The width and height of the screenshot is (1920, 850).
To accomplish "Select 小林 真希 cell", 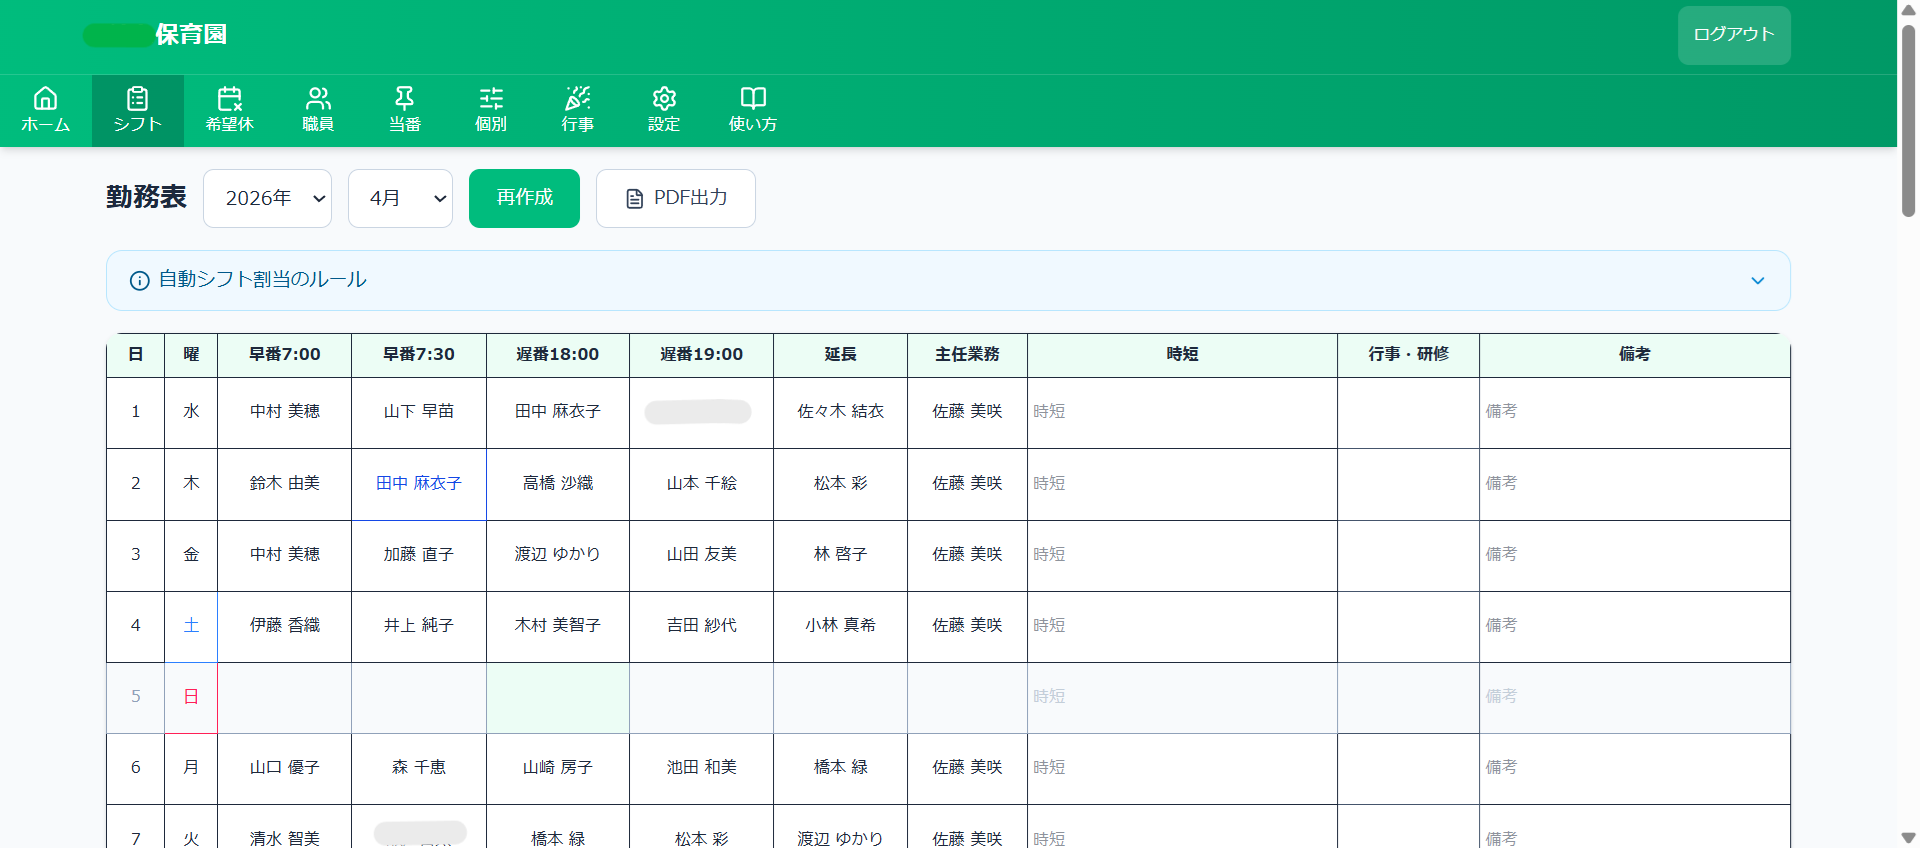I will (840, 626).
